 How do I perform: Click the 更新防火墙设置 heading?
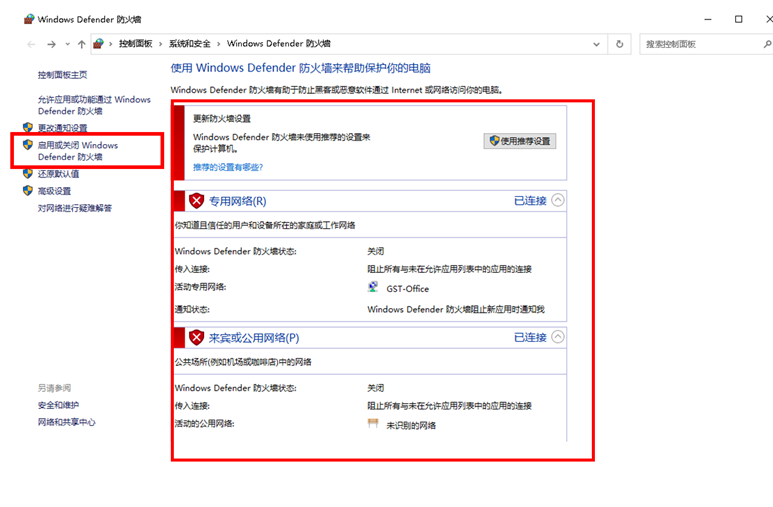(222, 118)
